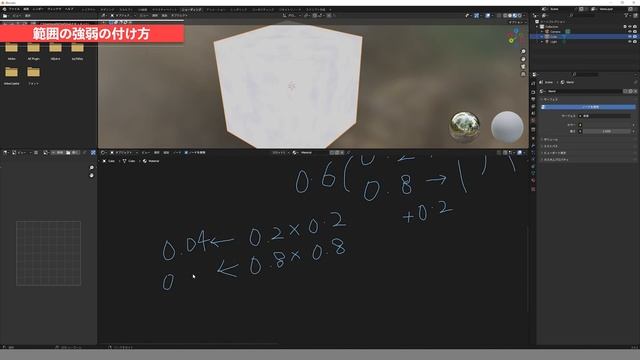The height and width of the screenshot is (360, 640).
Task: Toggle Cube render camera icon in outliner
Action: click(x=635, y=37)
